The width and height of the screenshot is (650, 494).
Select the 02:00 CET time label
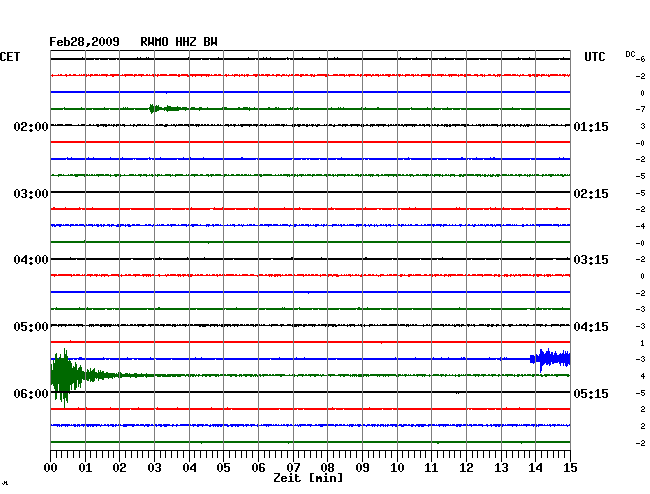click(31, 126)
